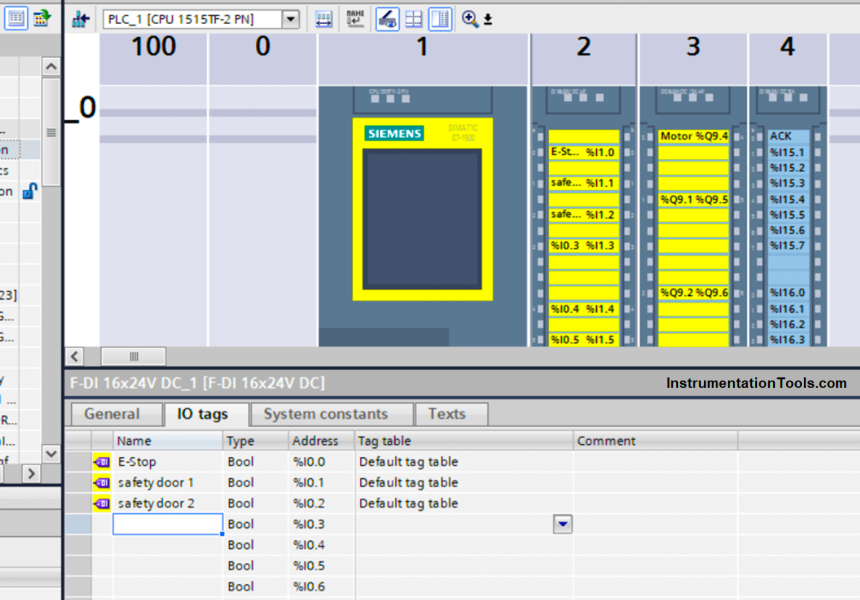Image resolution: width=860 pixels, height=600 pixels.
Task: Click the split horizontal table layout icon
Action: click(x=414, y=19)
